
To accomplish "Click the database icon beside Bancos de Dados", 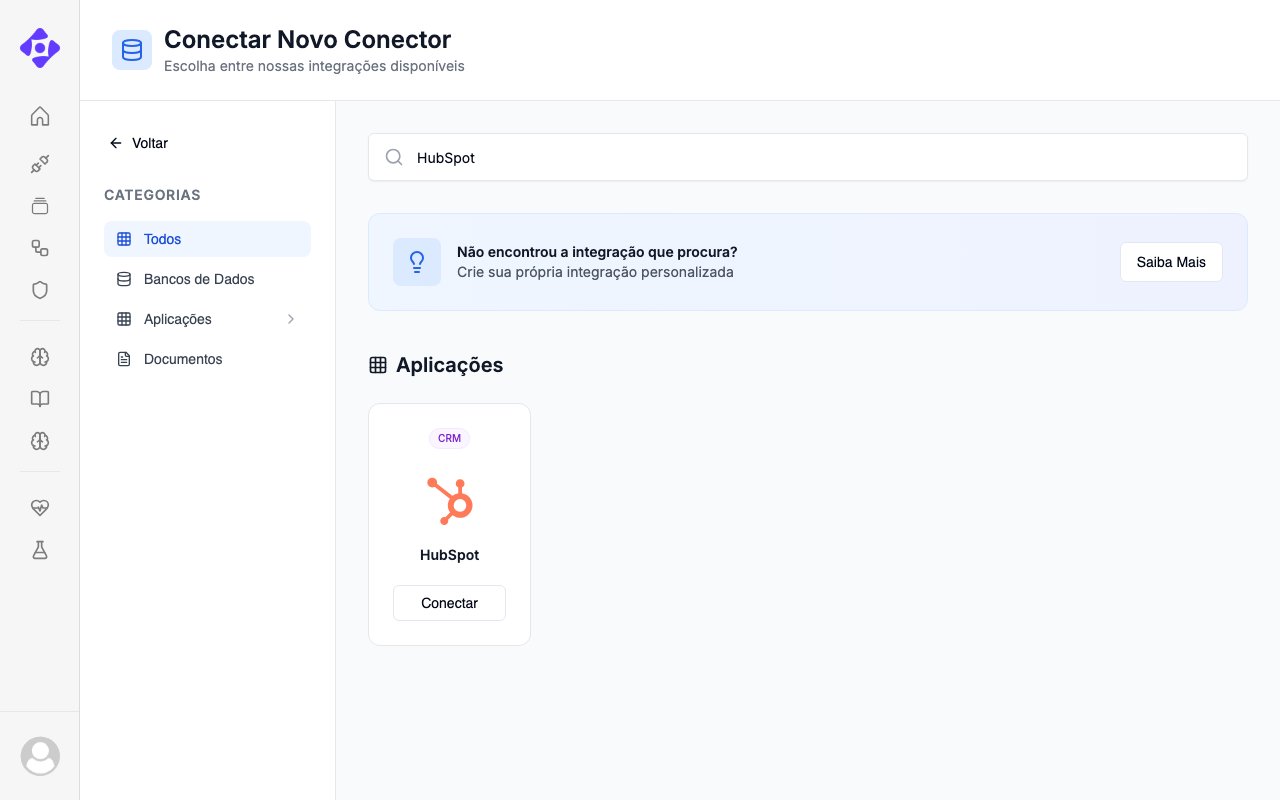I will click(x=124, y=279).
